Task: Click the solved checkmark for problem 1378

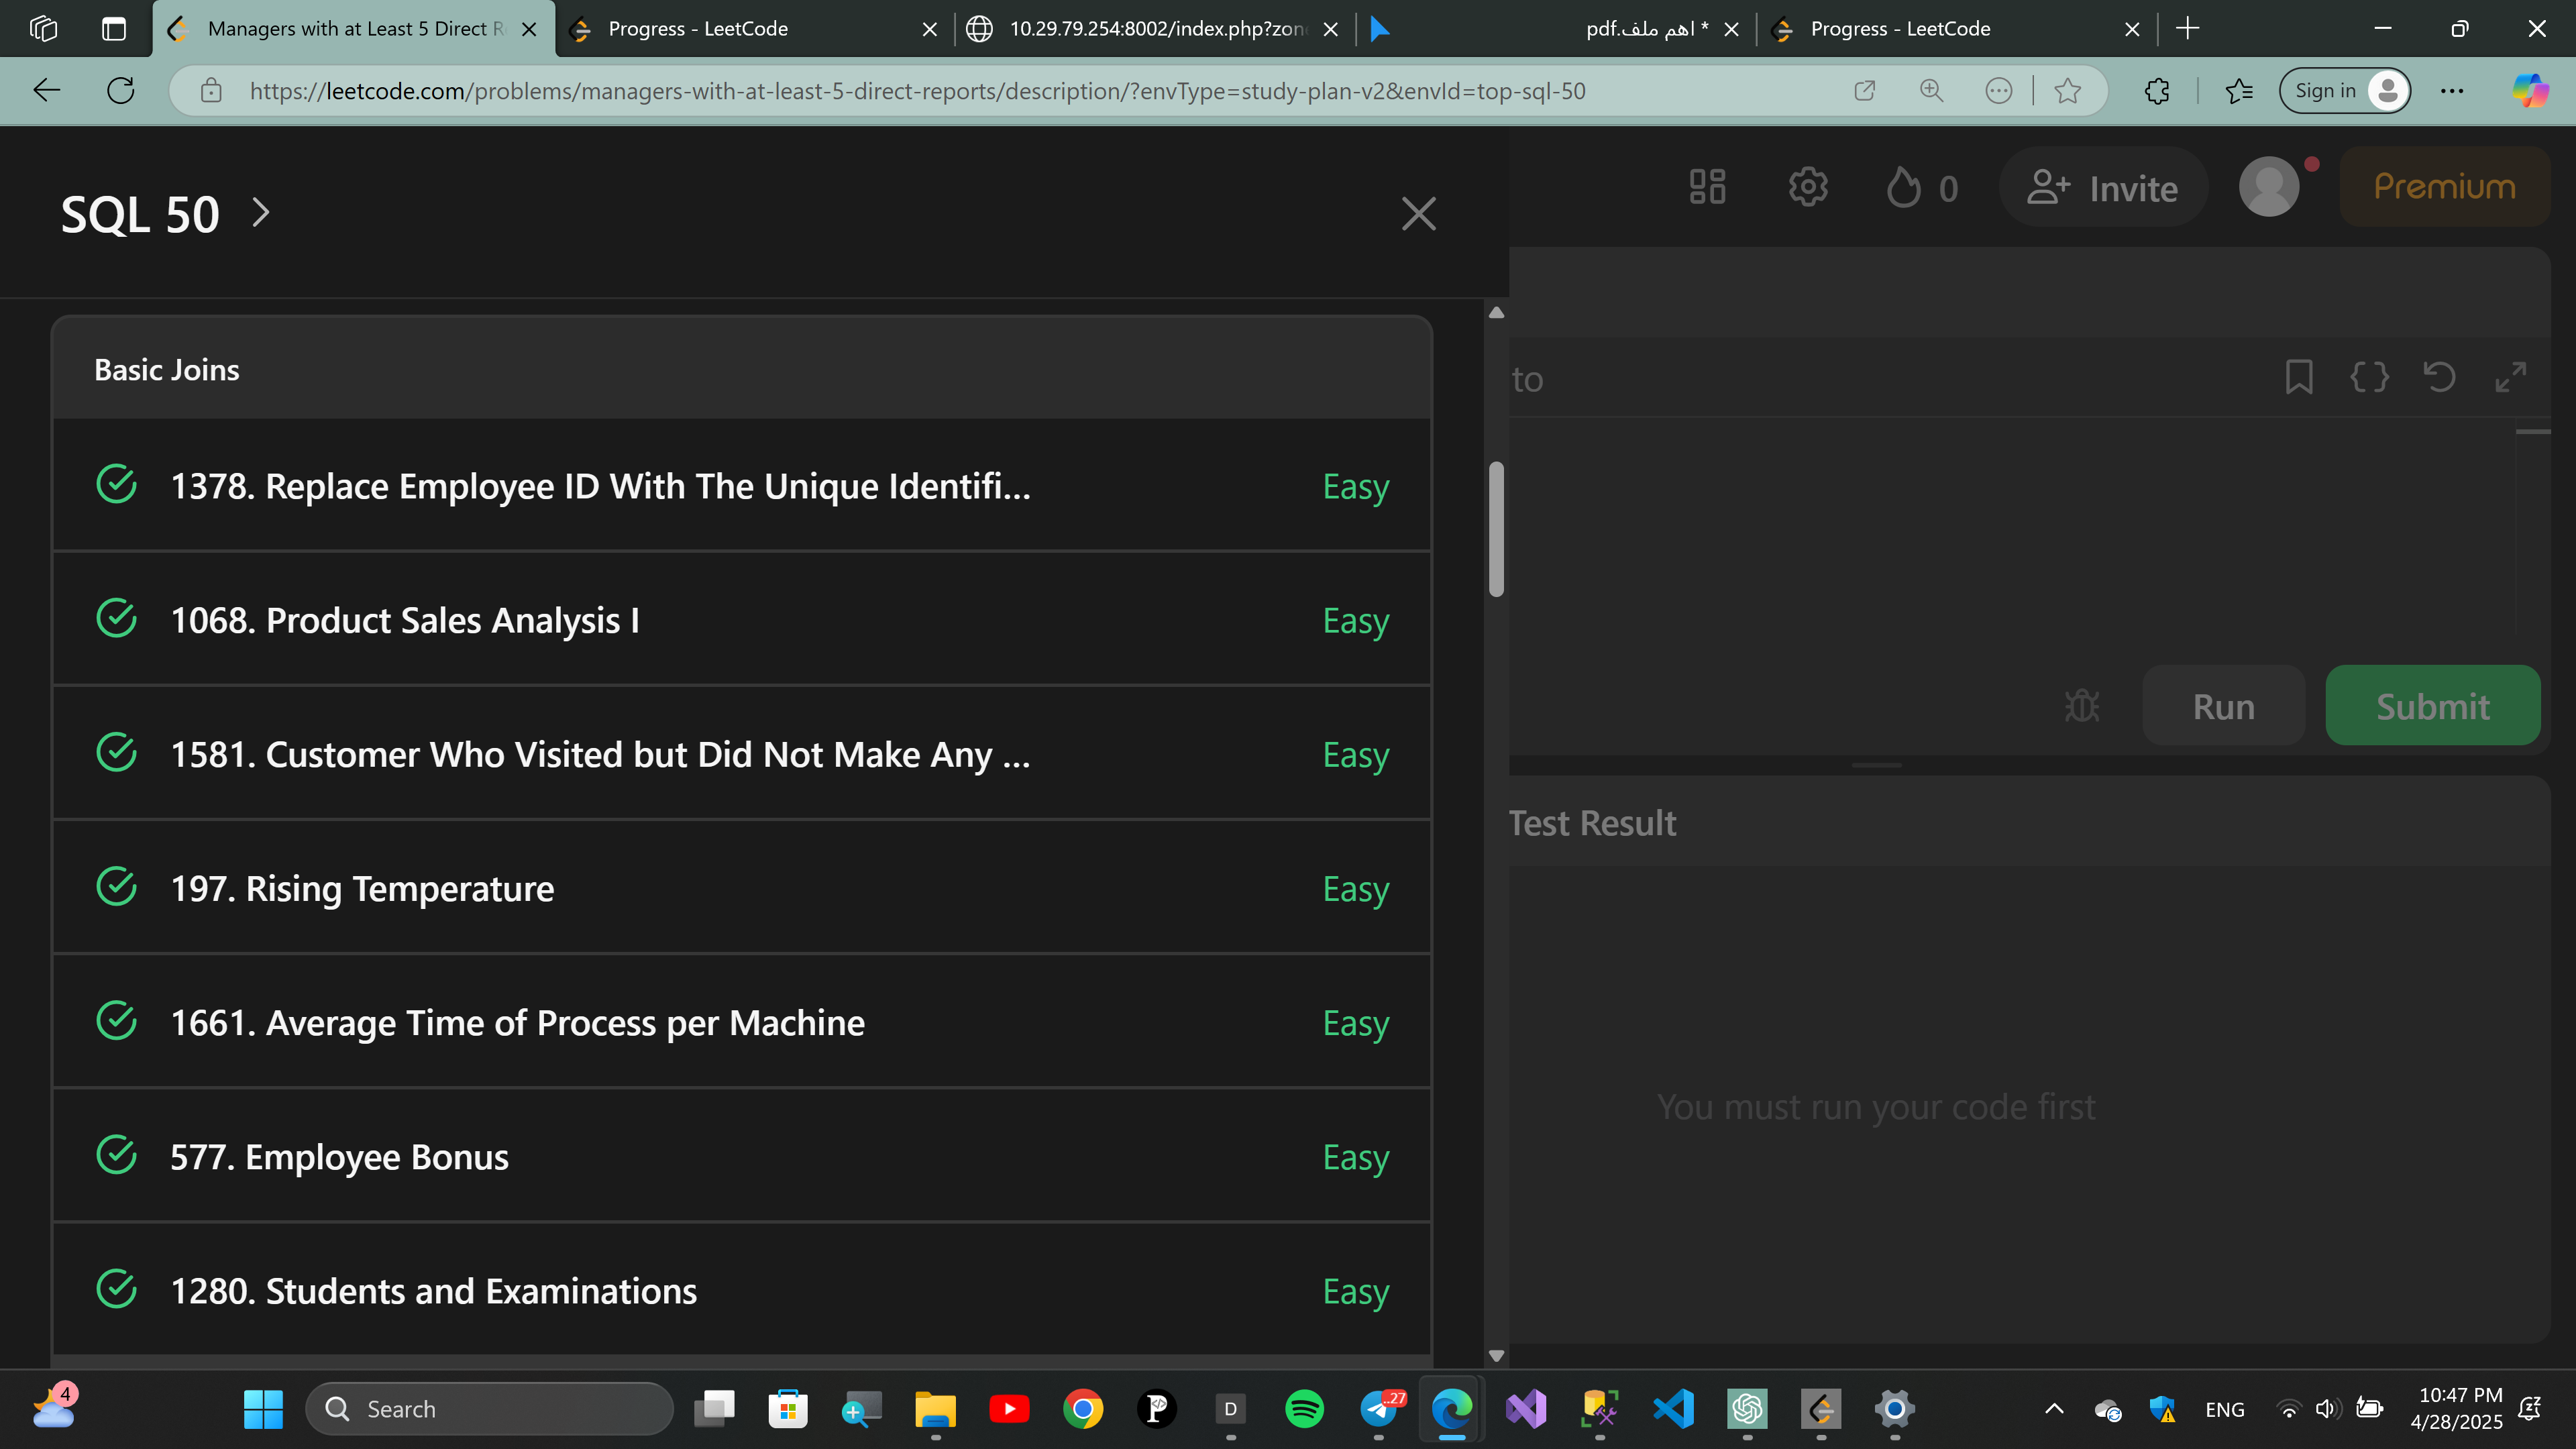Action: (x=116, y=484)
